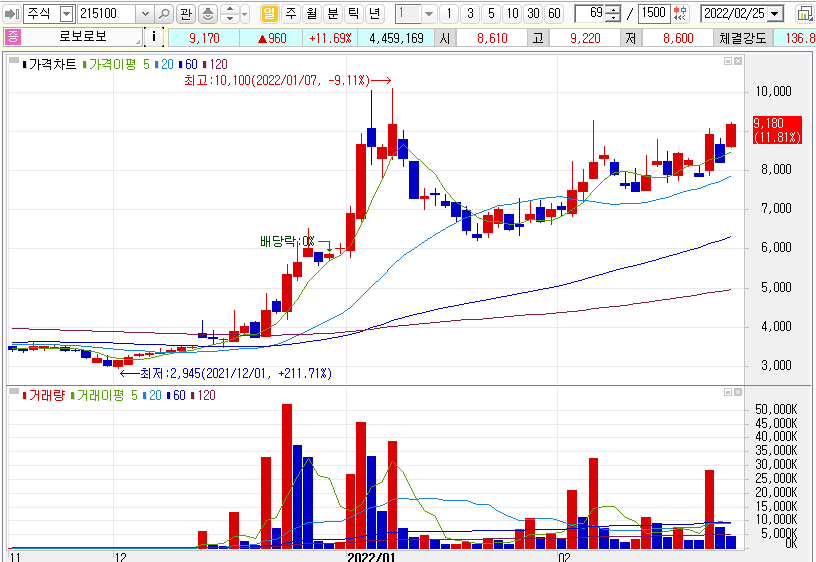Screen dimensions: 816x562
Task: Click the 60 interval preset button
Action: coord(554,14)
